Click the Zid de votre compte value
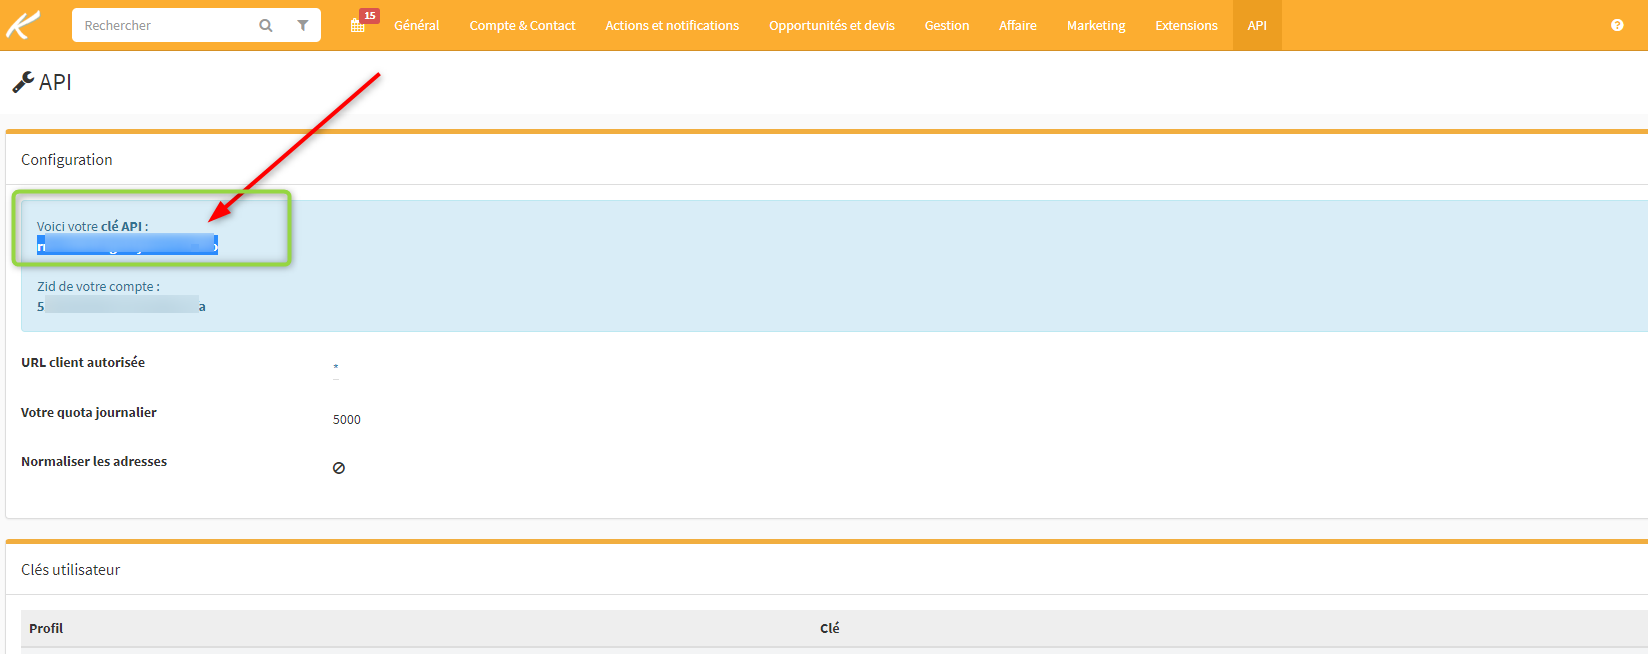The height and width of the screenshot is (654, 1648). [121, 306]
